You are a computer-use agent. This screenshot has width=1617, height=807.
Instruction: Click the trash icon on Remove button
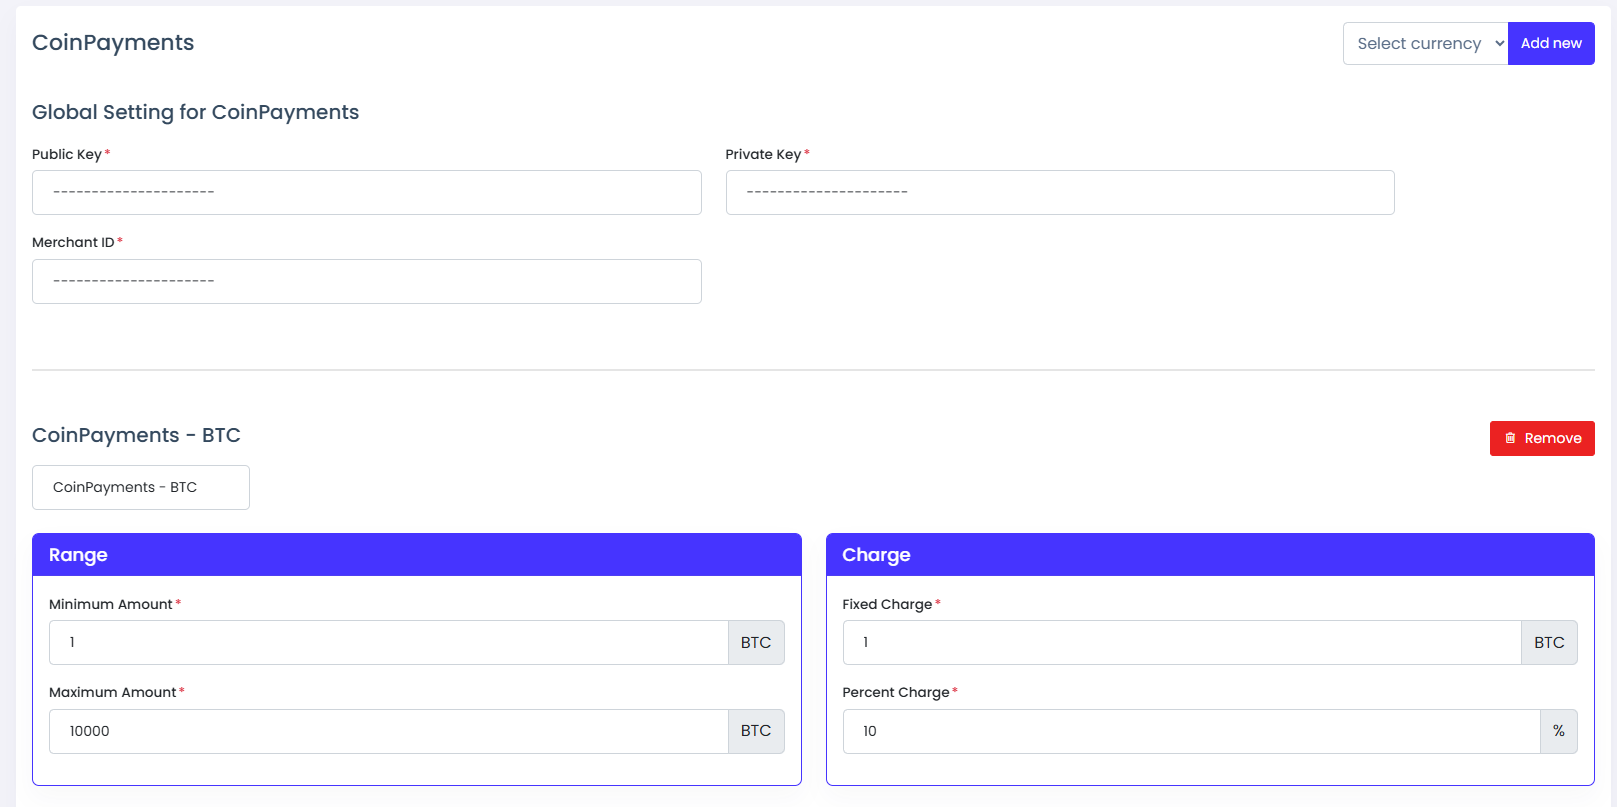(x=1510, y=438)
